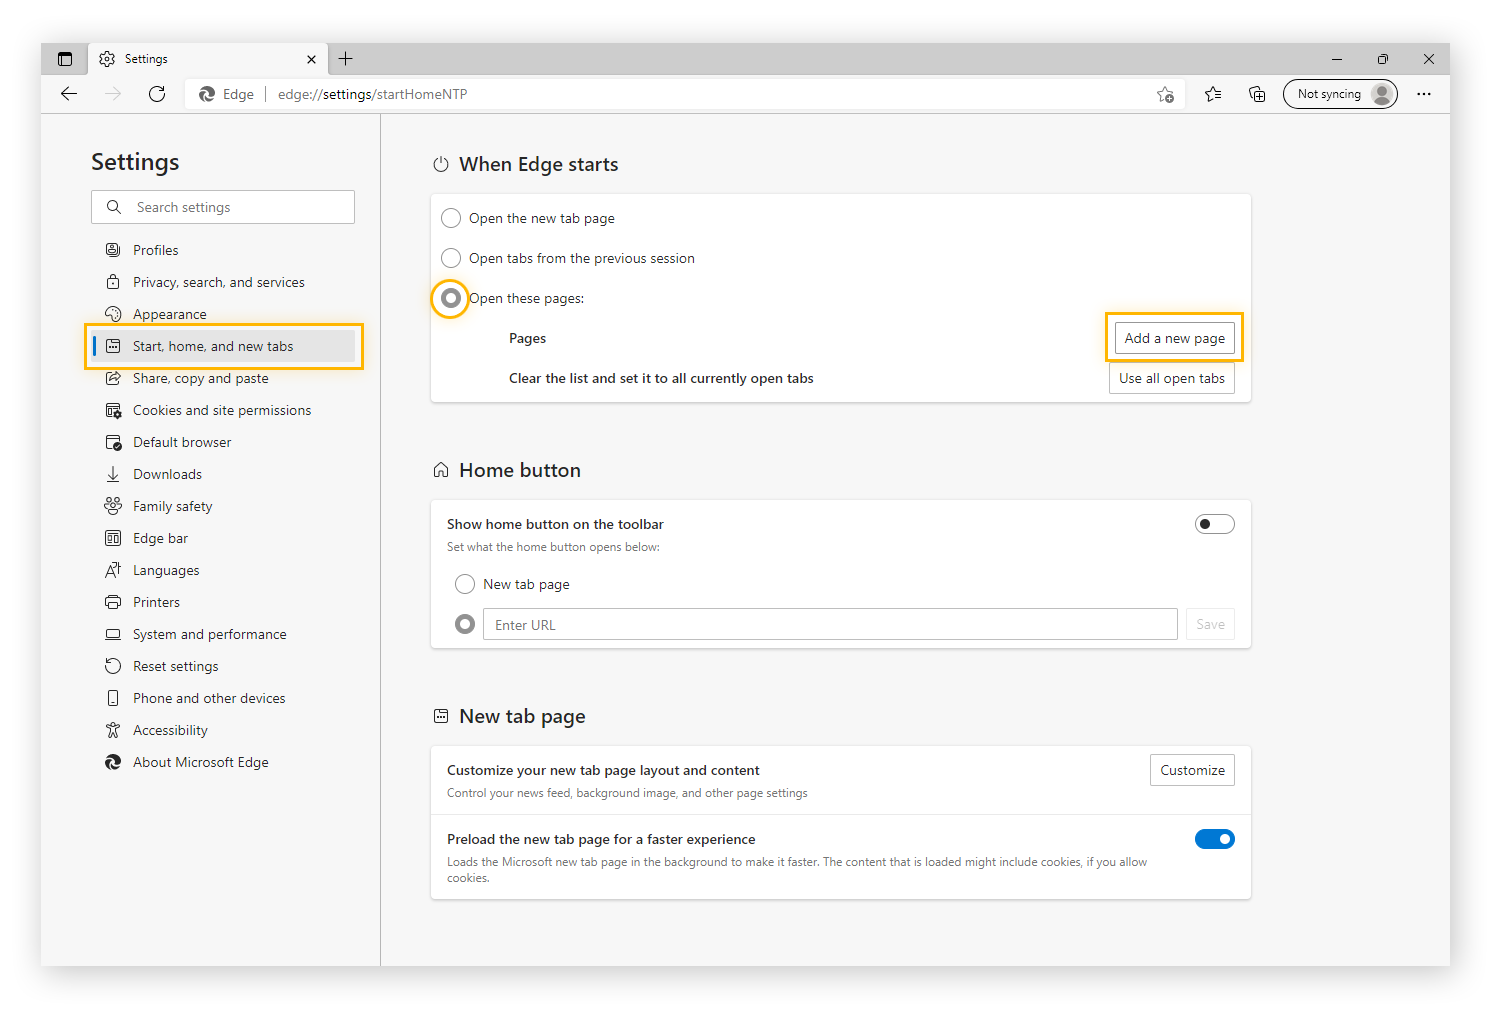
Task: Click the Edge site identity label
Action: [x=227, y=94]
